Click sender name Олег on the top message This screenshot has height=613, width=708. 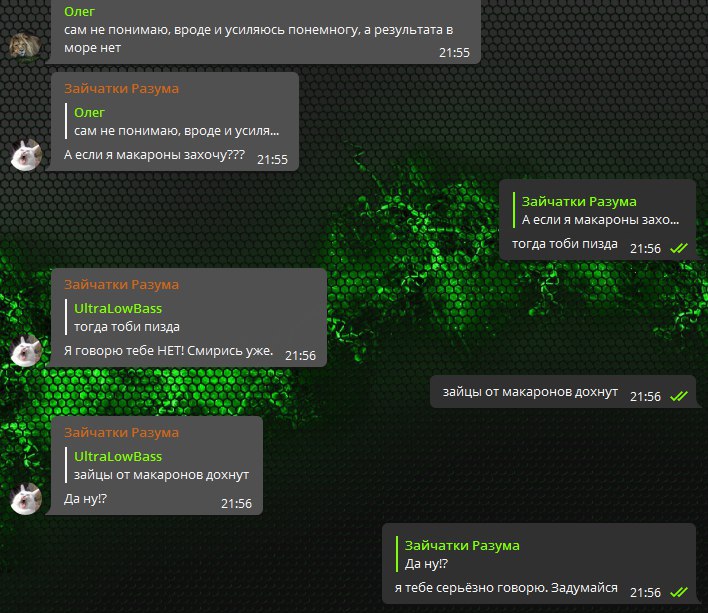pyautogui.click(x=79, y=11)
